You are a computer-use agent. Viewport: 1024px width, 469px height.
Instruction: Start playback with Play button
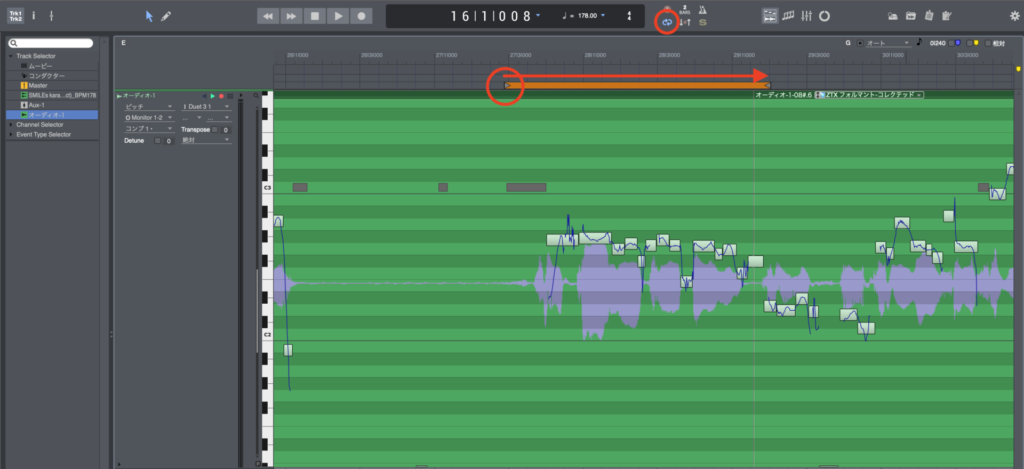[x=338, y=16]
